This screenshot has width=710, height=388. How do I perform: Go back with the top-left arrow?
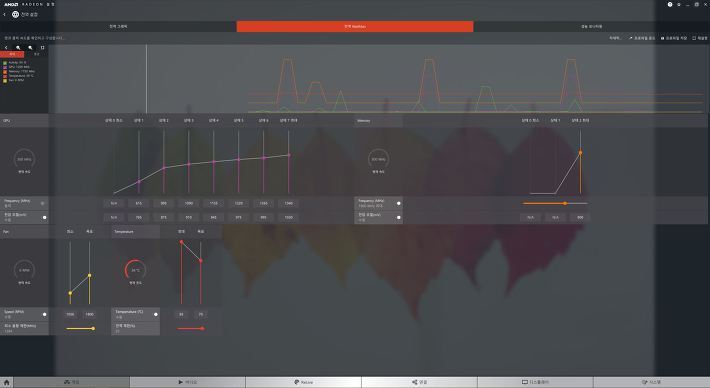coord(5,14)
